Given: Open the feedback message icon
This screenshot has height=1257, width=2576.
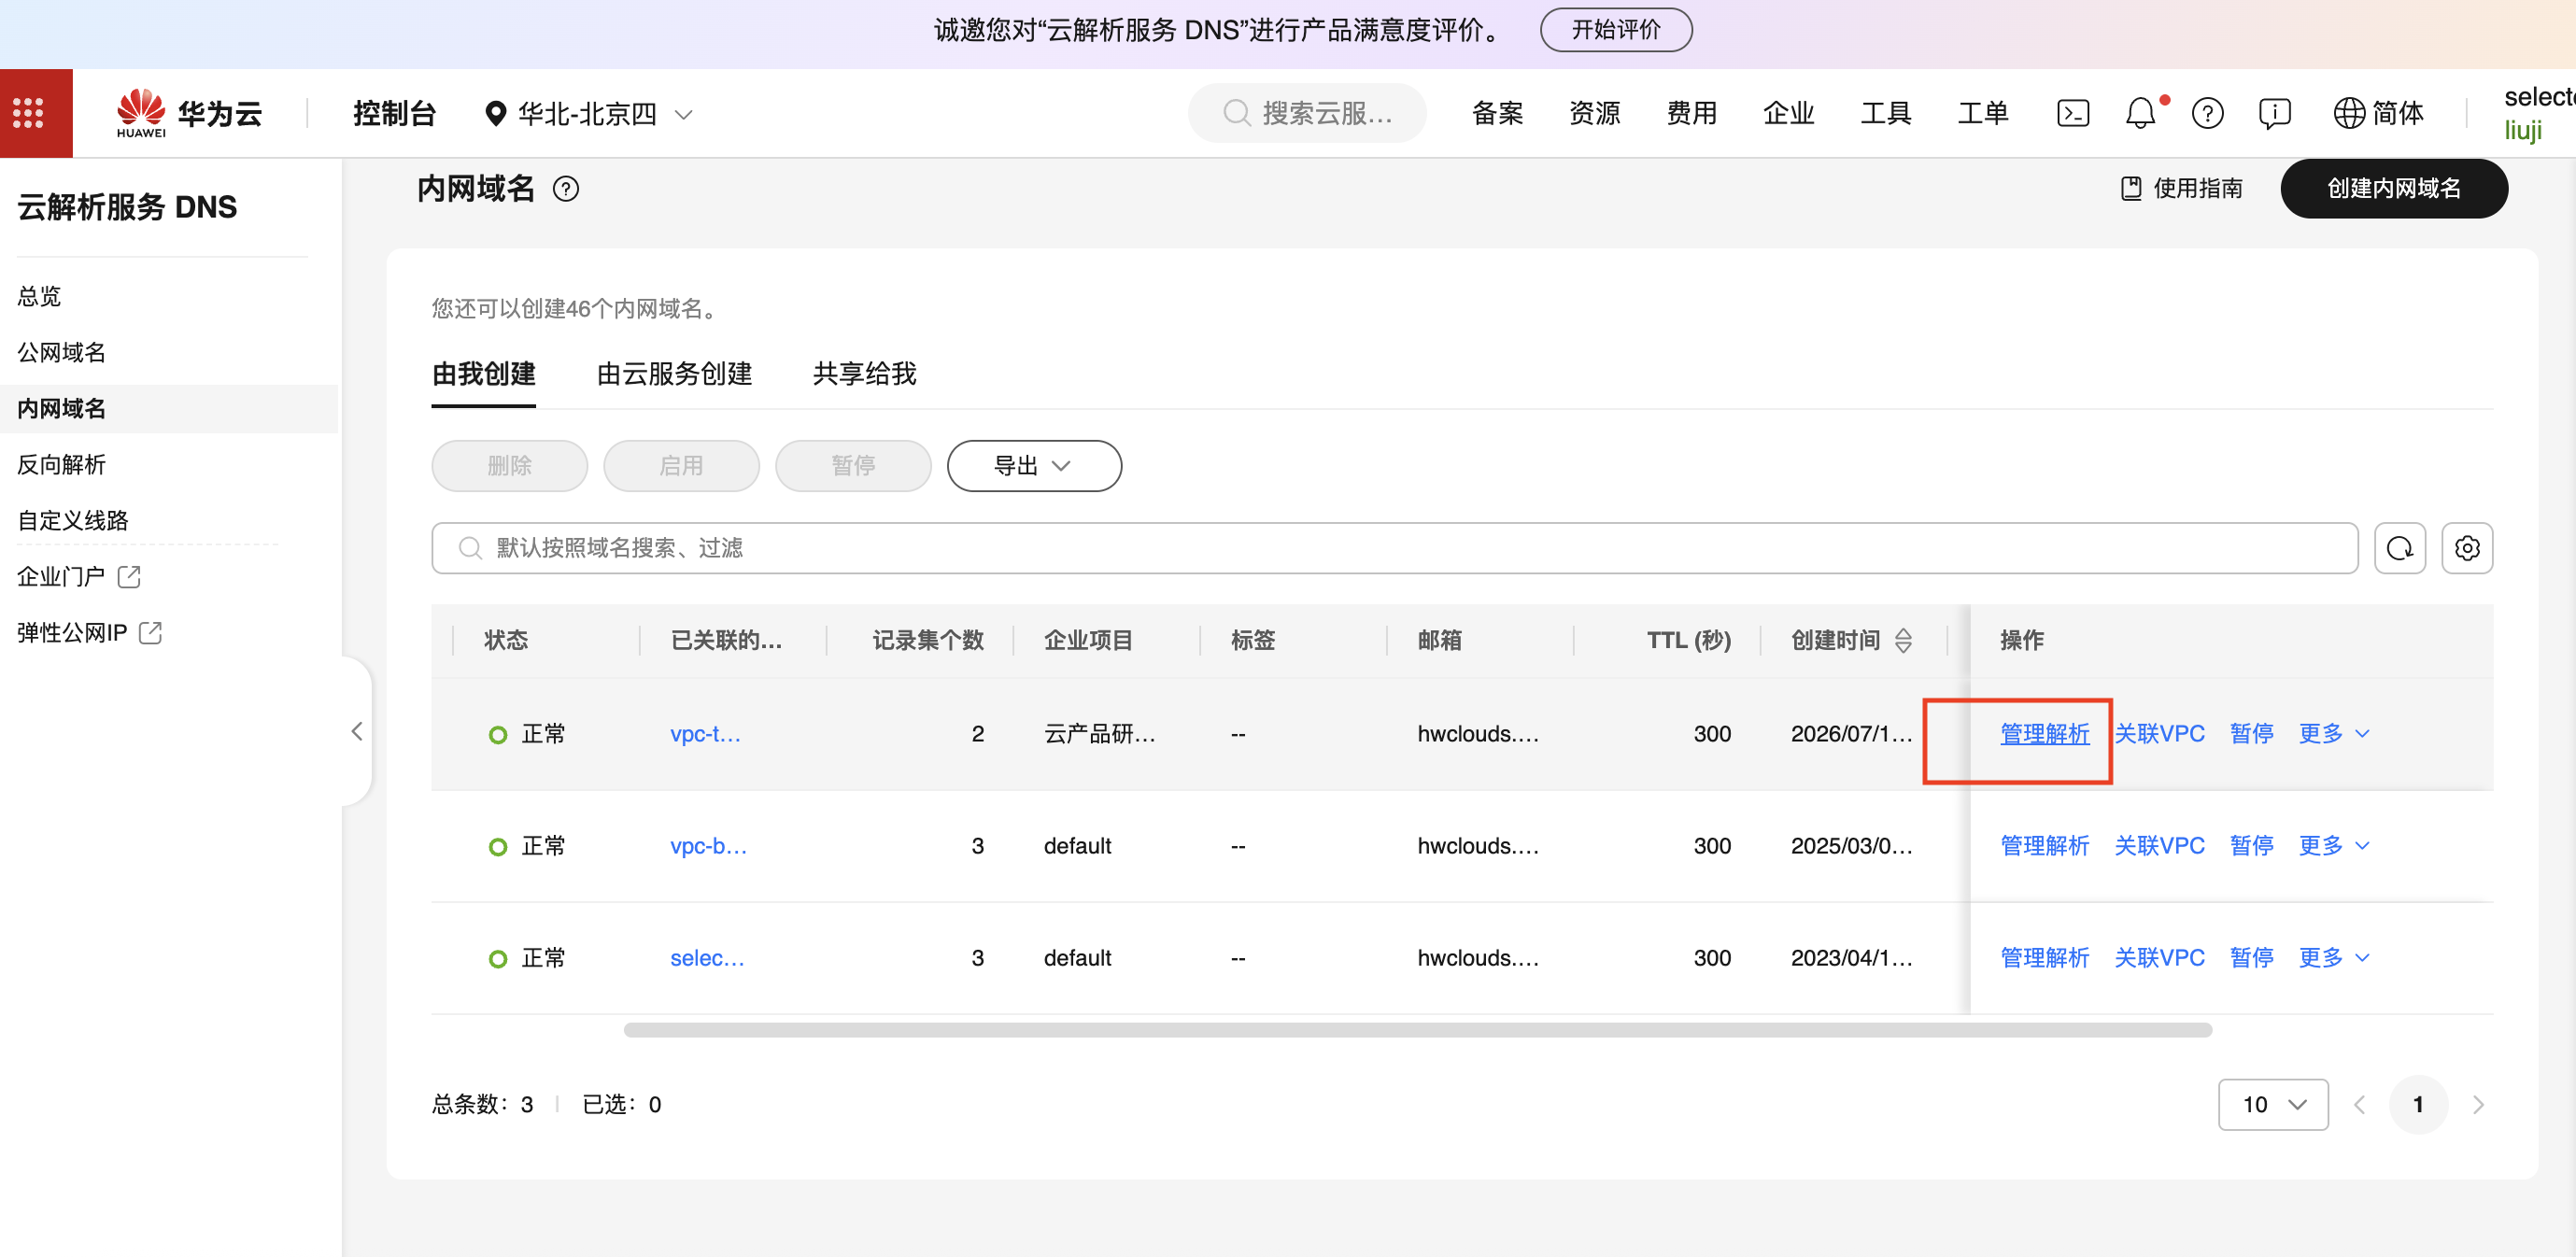Looking at the screenshot, I should (x=2274, y=113).
